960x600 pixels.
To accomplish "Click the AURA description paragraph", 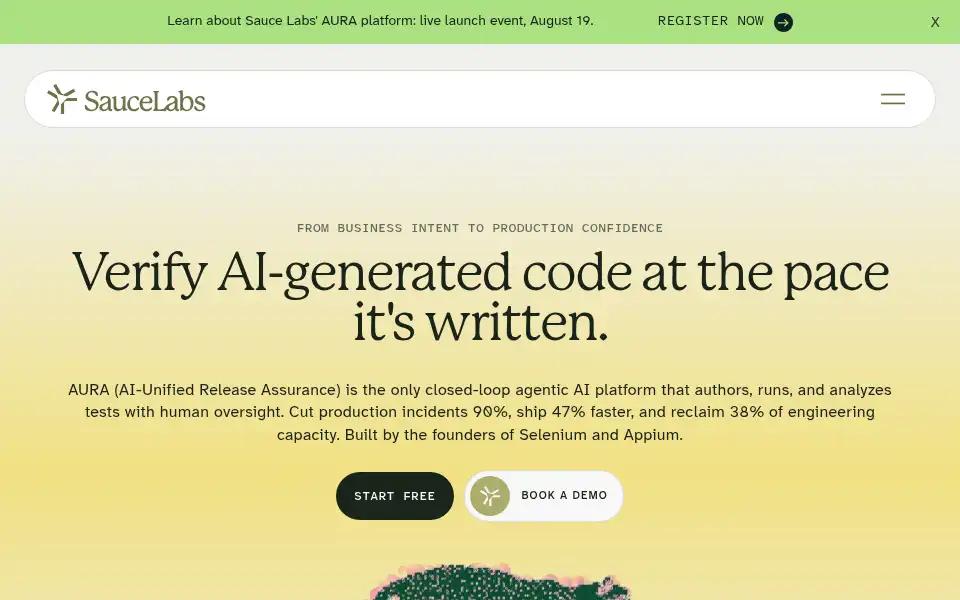I will click(x=480, y=412).
